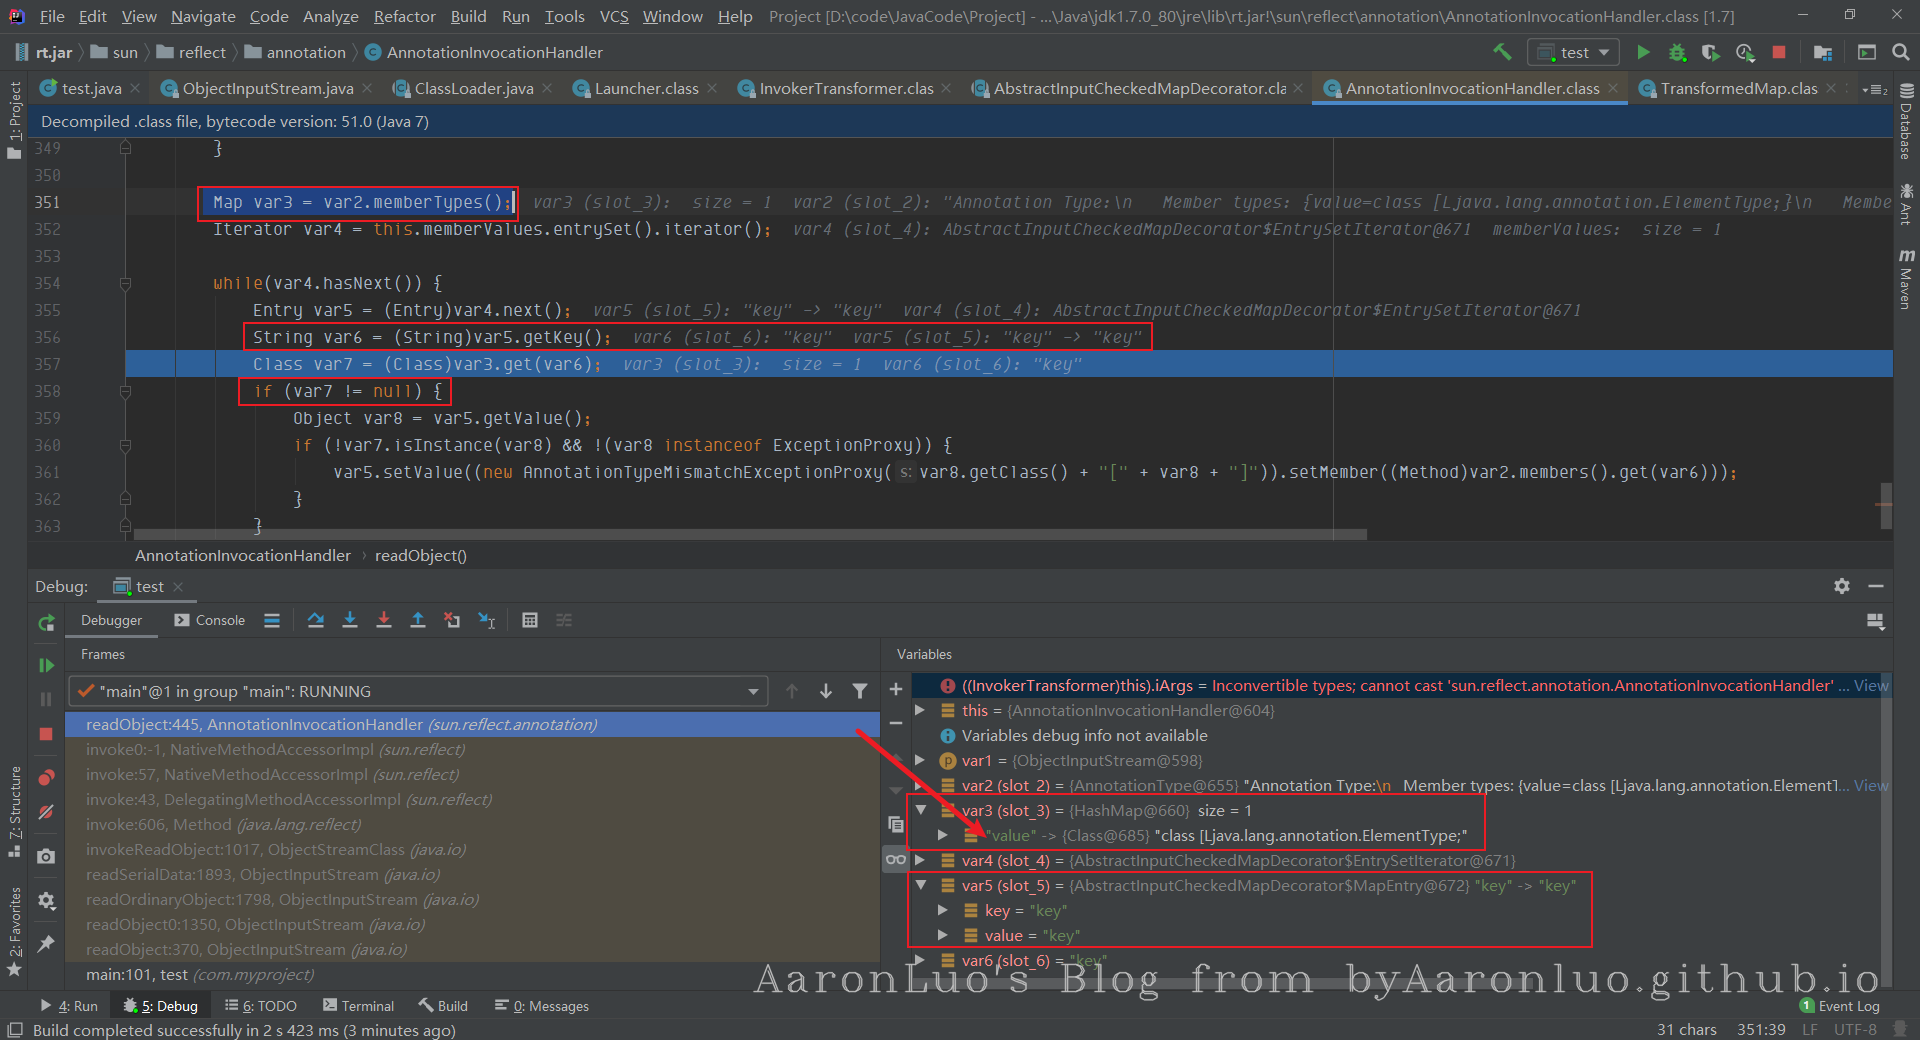Screen dimensions: 1920x1040
Task: Toggle the frames filter funnel icon
Action: pyautogui.click(x=860, y=691)
